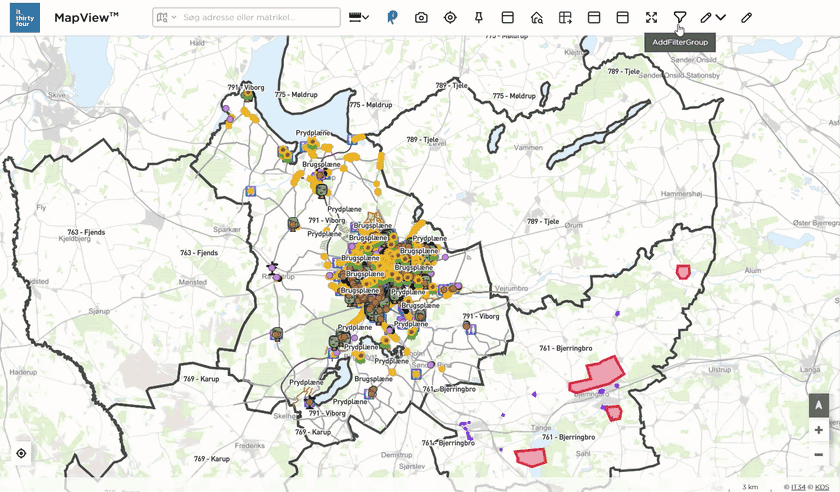
Task: Click the large red polygon above Bjerringbro
Action: coord(596,375)
